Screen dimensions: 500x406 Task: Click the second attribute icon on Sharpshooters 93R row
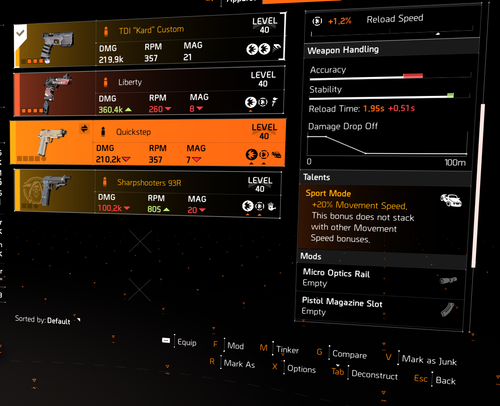(x=260, y=206)
